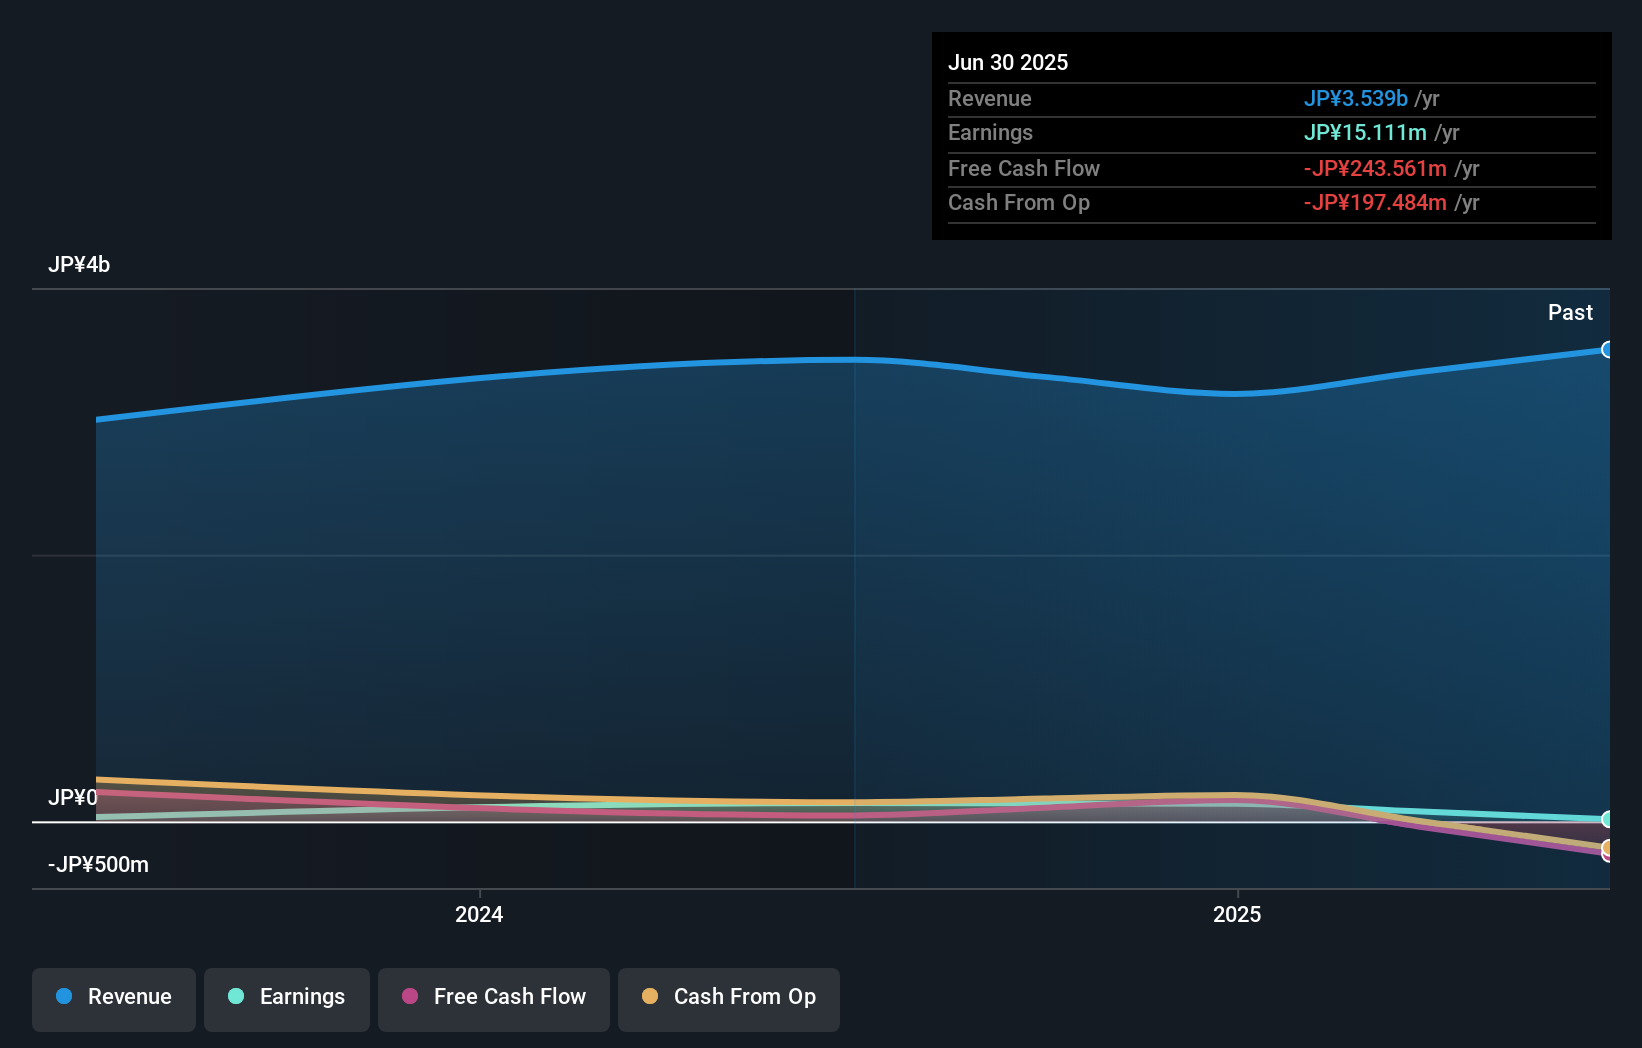The width and height of the screenshot is (1642, 1048).
Task: Expand the Free Cash Flow tooltip row
Action: coord(1270,168)
